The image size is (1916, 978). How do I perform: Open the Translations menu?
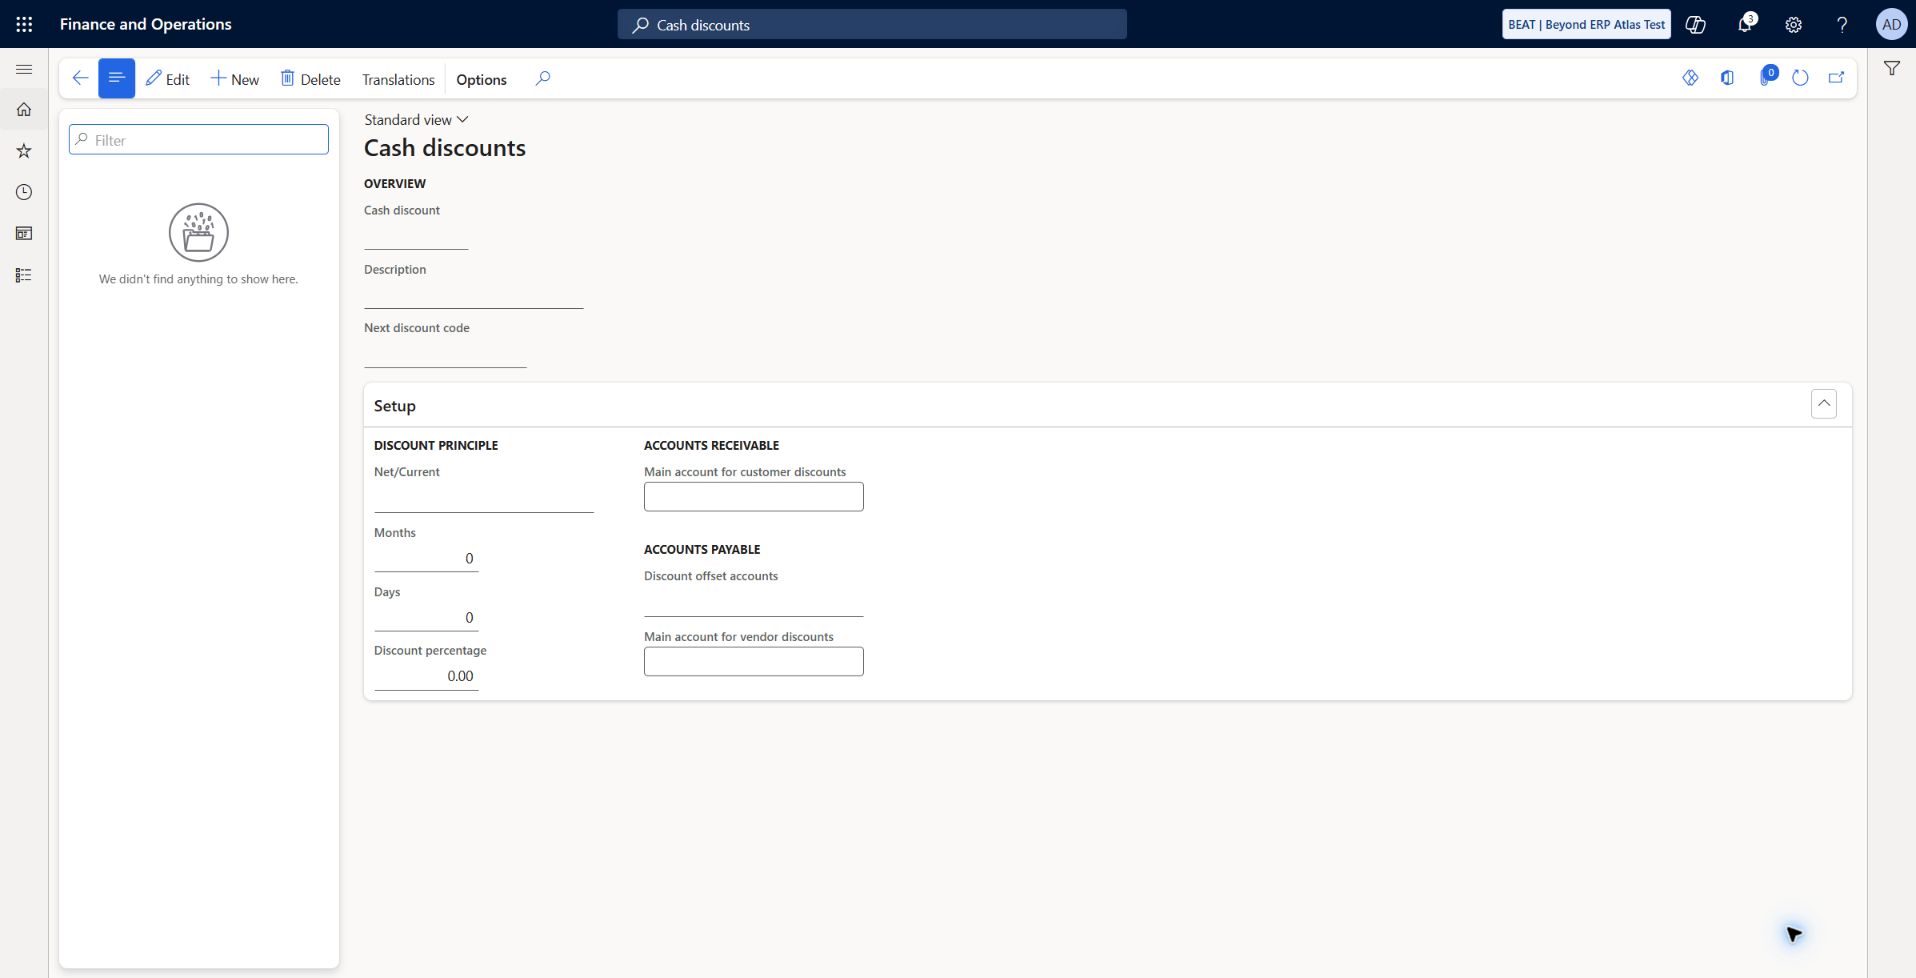(x=398, y=79)
